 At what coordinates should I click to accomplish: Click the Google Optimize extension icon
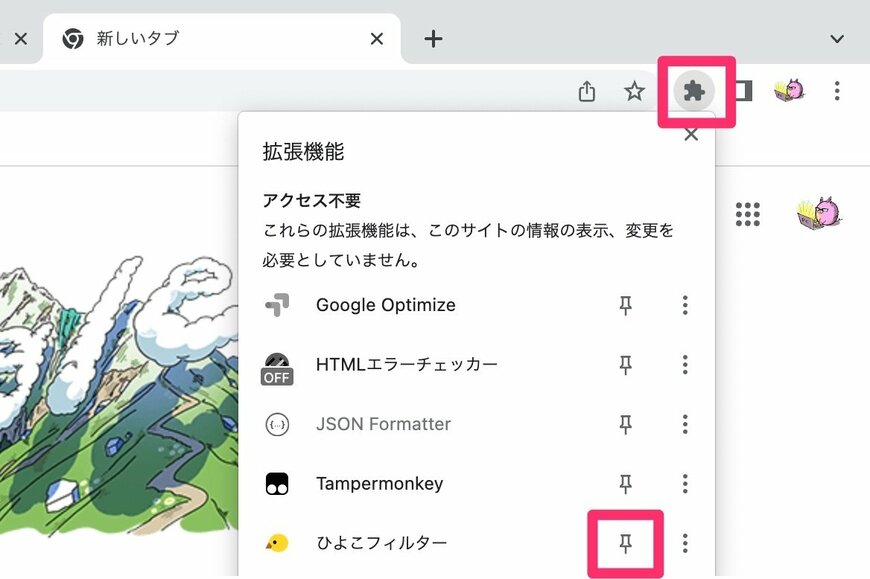[277, 305]
